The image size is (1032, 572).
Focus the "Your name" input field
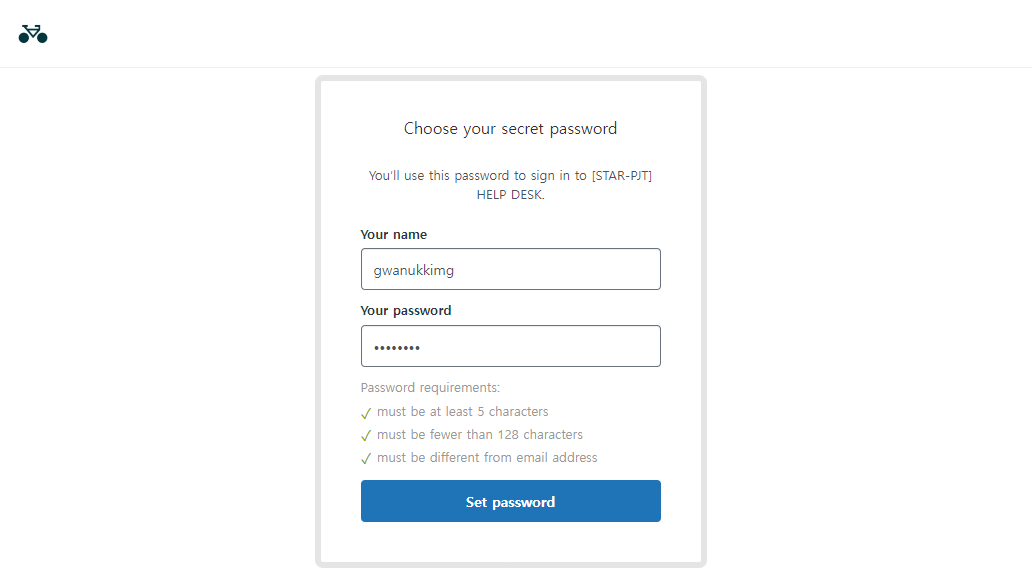(x=510, y=269)
